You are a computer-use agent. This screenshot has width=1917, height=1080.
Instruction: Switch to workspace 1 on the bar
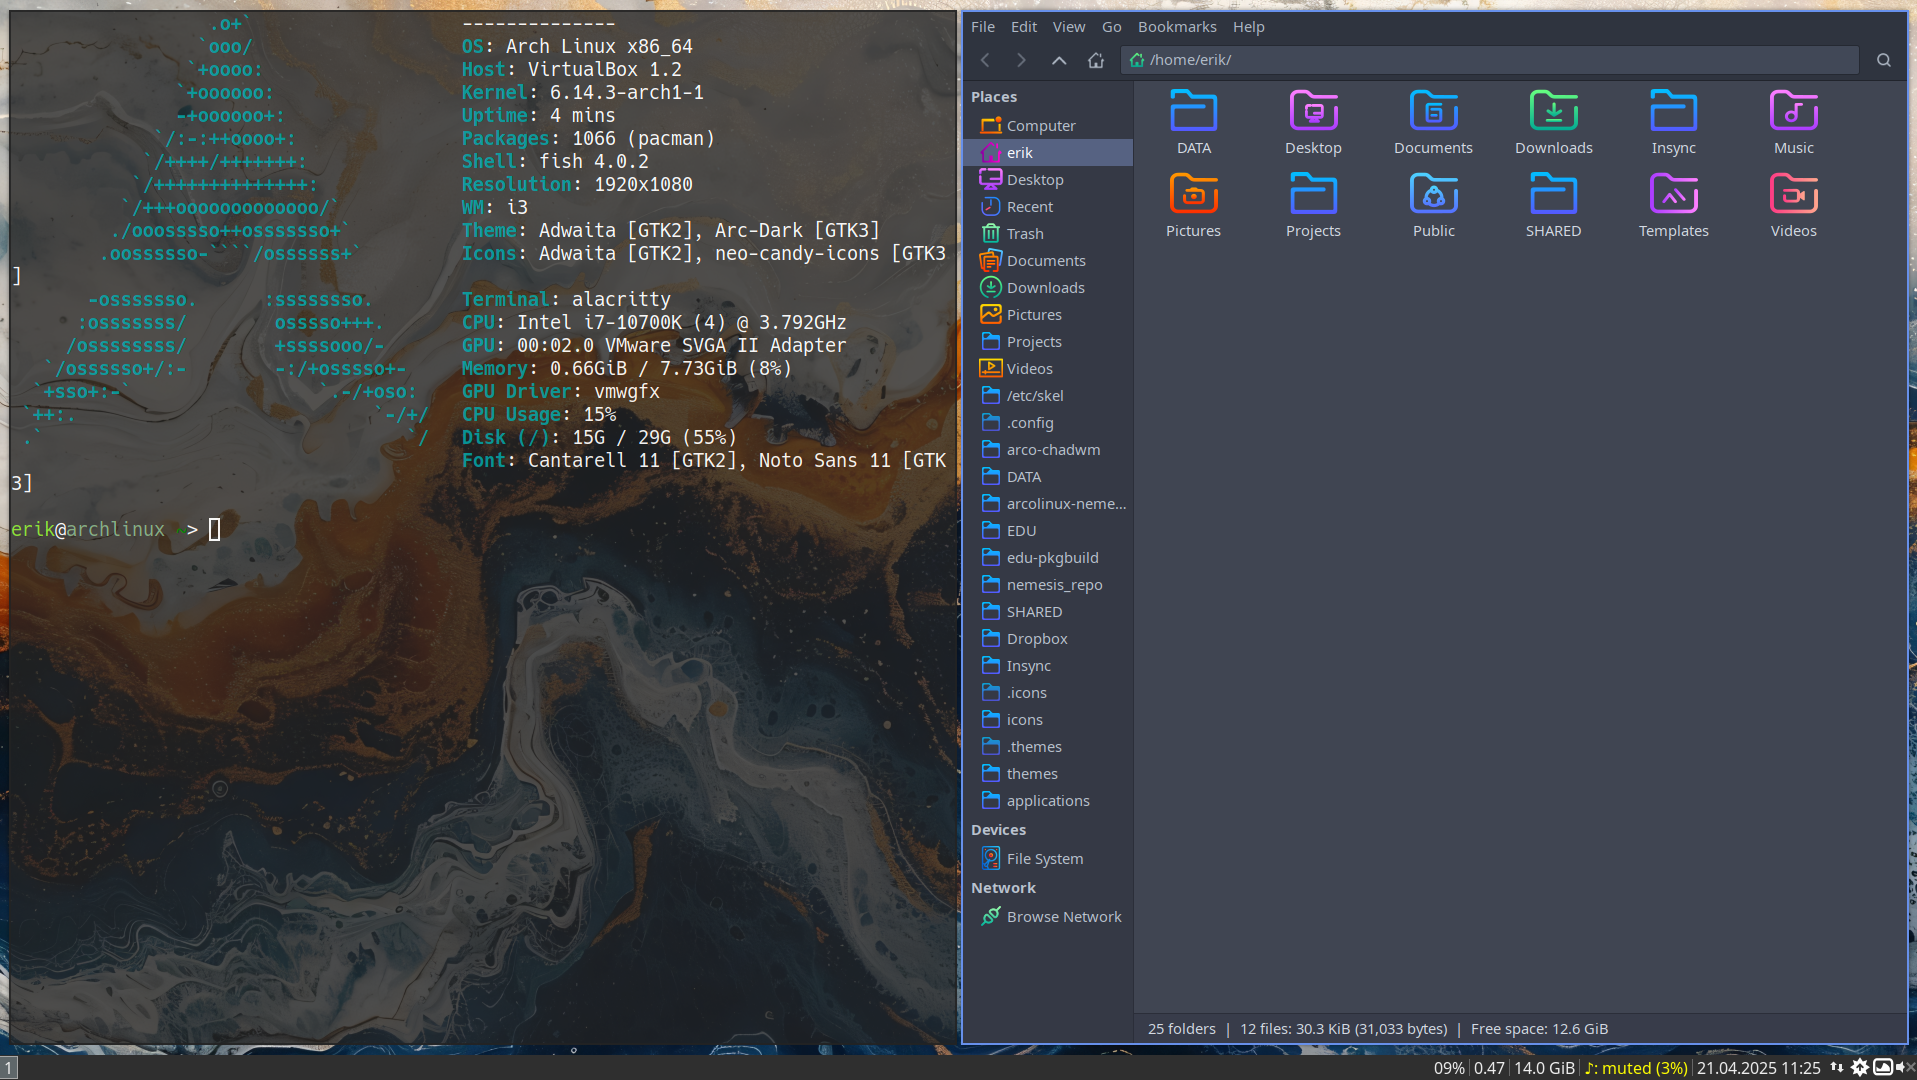pos(9,1068)
